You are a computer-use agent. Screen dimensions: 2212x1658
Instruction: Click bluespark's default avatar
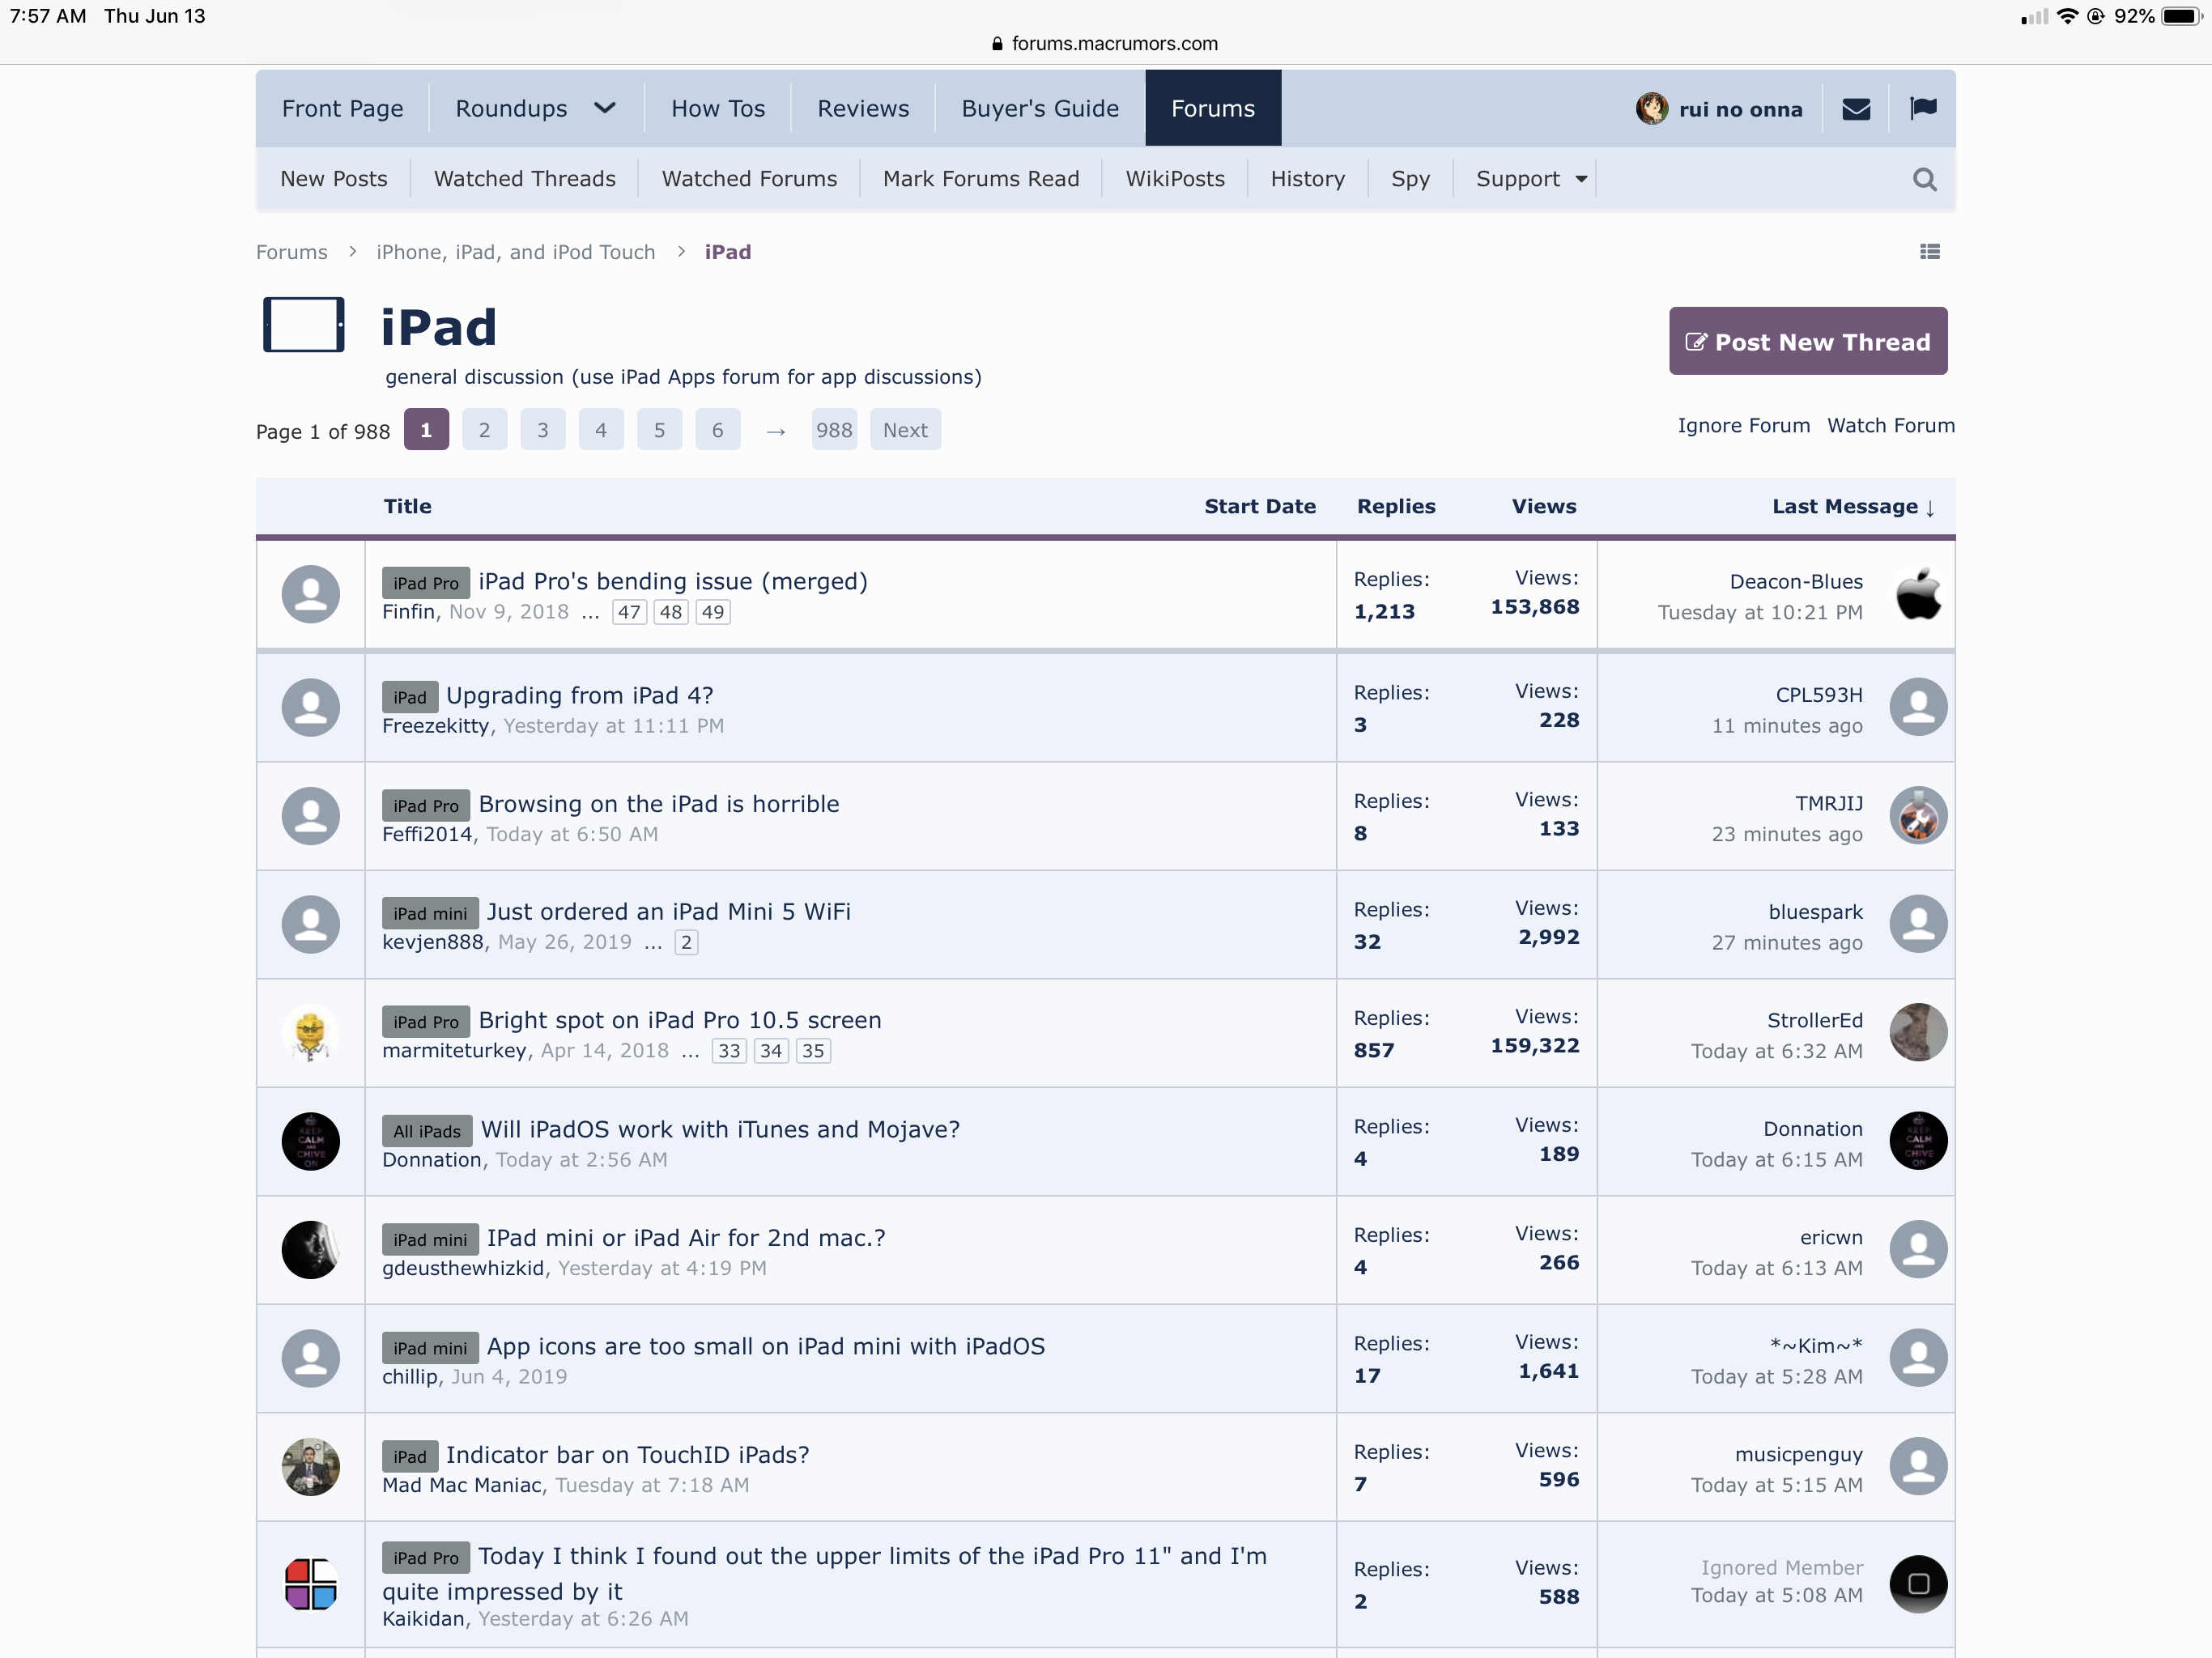point(1918,924)
